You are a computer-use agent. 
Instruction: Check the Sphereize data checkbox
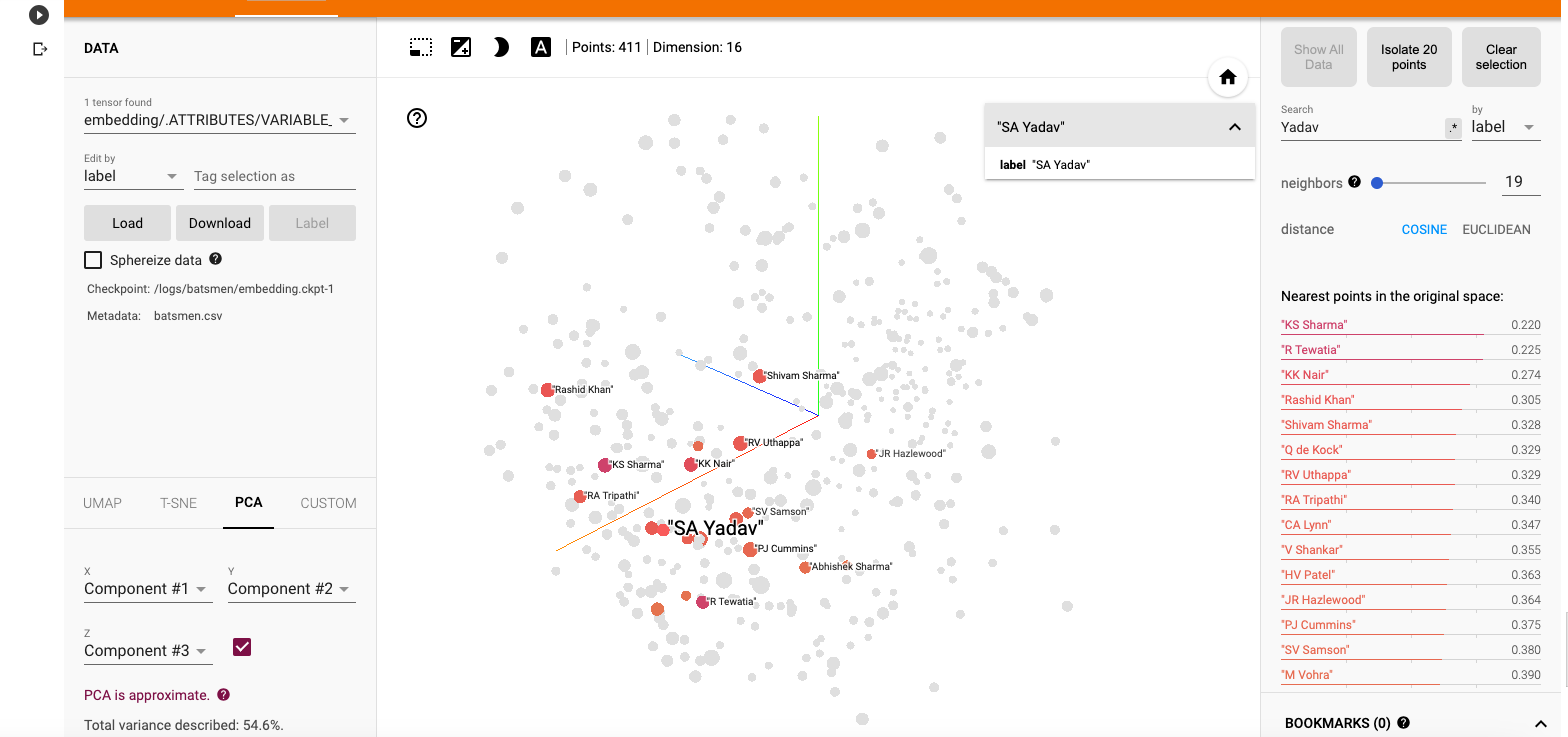pyautogui.click(x=93, y=260)
